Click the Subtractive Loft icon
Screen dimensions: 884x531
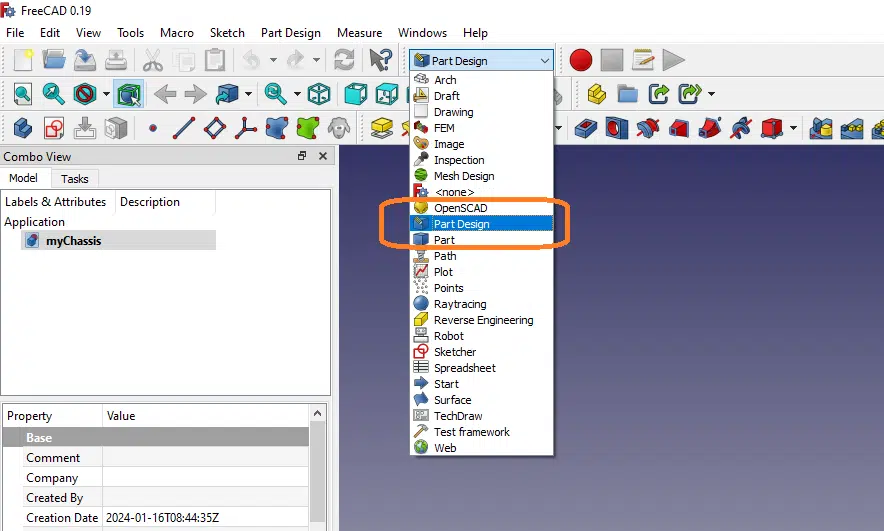point(679,129)
